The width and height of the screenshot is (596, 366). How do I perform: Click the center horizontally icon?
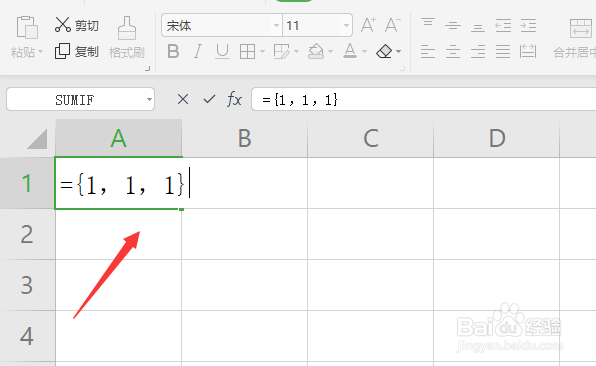click(453, 51)
